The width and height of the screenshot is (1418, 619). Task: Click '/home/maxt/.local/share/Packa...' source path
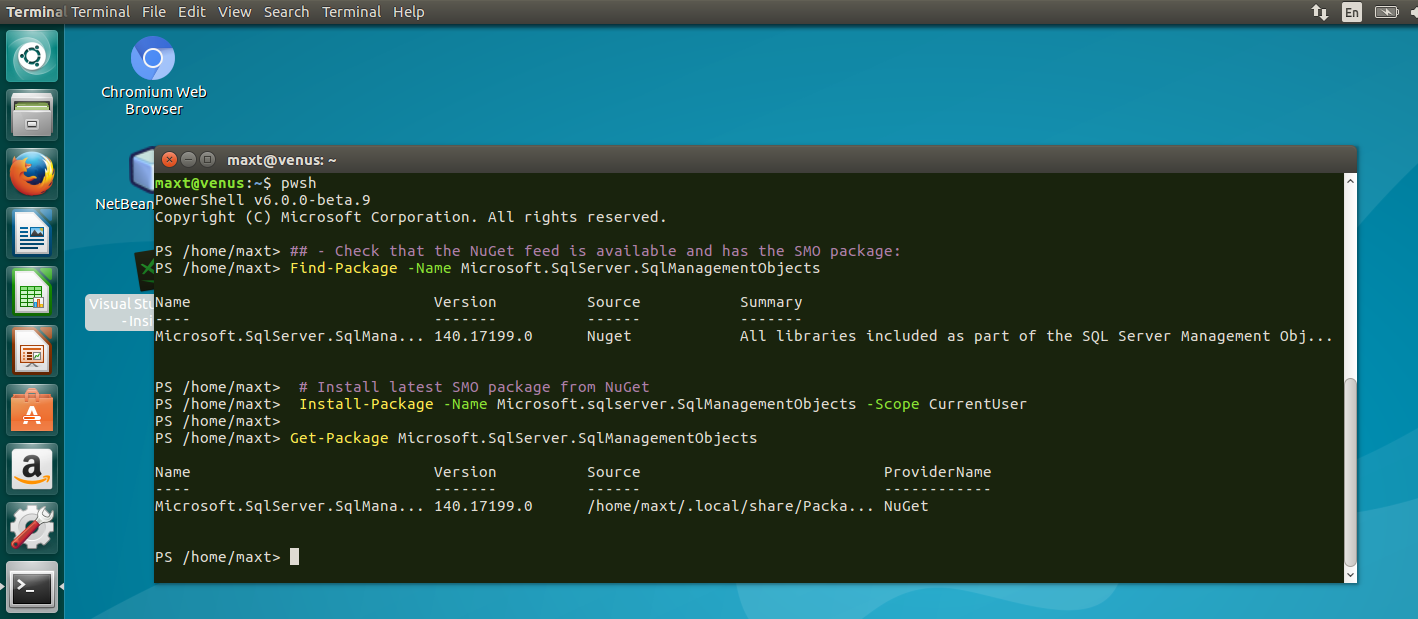tap(731, 506)
